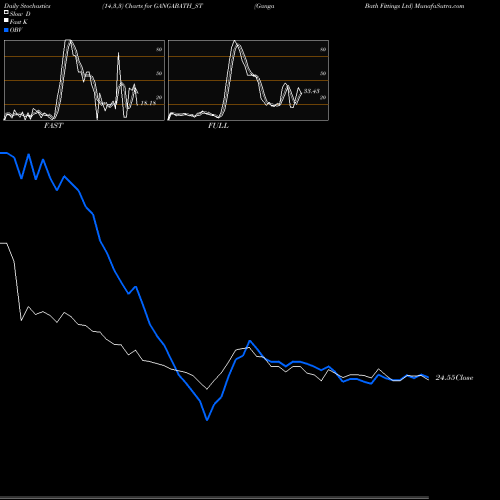Click the 'GANGABATH_ST' chart title text
The height and width of the screenshot is (500, 500).
(178, 6)
